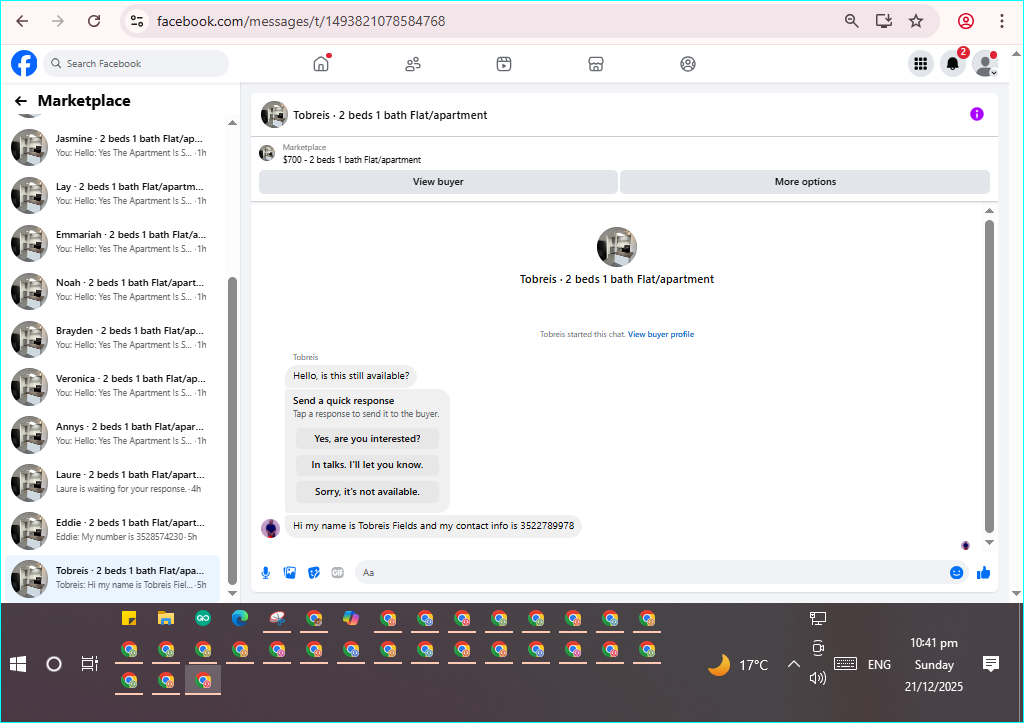This screenshot has height=723, width=1024.
Task: Click the browser back arrow
Action: point(22,21)
